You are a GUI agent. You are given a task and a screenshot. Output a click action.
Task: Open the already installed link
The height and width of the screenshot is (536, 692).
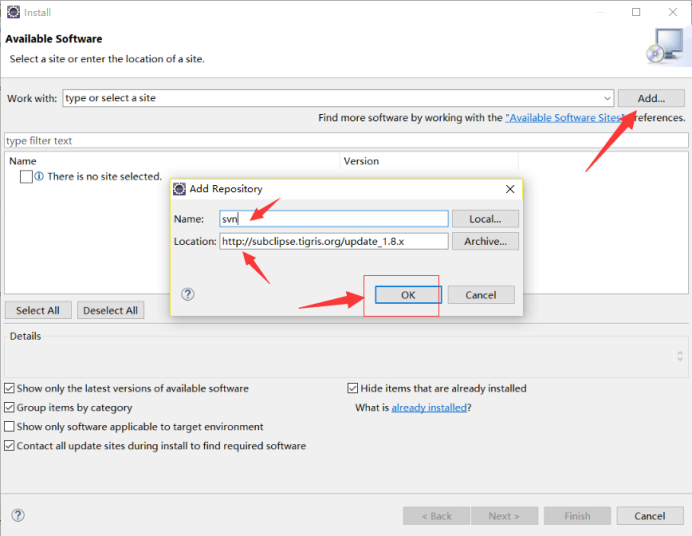pyautogui.click(x=429, y=408)
